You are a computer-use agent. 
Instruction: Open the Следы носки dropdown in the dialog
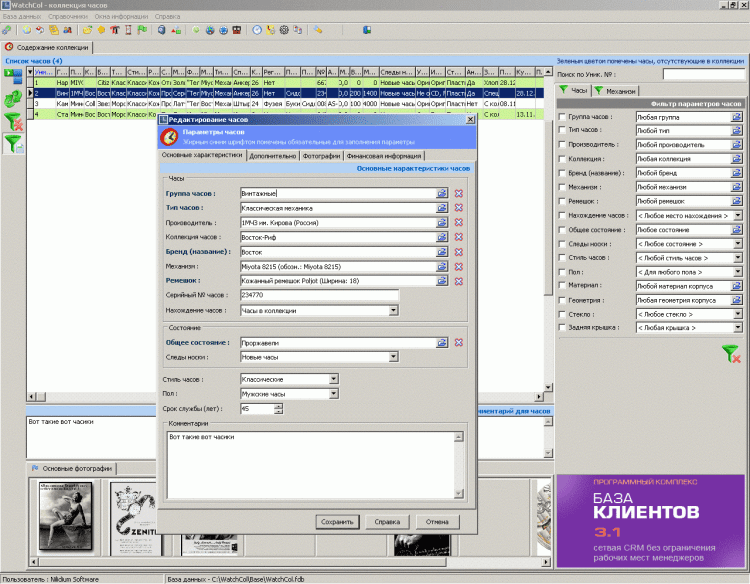tap(393, 357)
